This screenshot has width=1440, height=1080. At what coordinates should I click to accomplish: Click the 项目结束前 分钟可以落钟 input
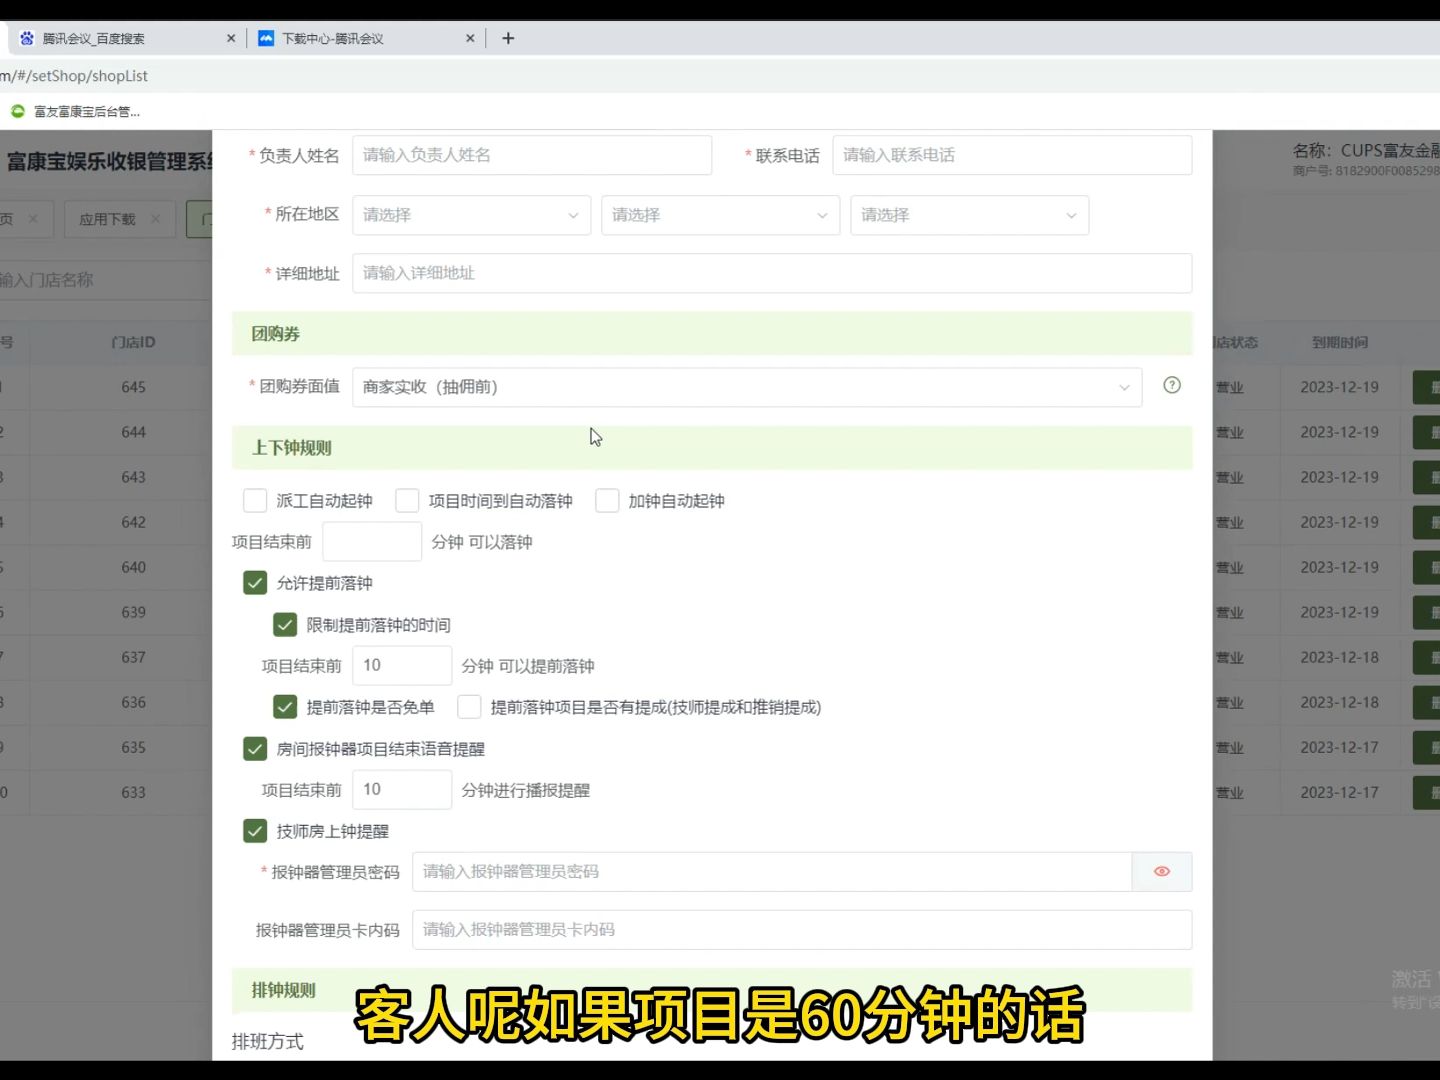pyautogui.click(x=372, y=541)
